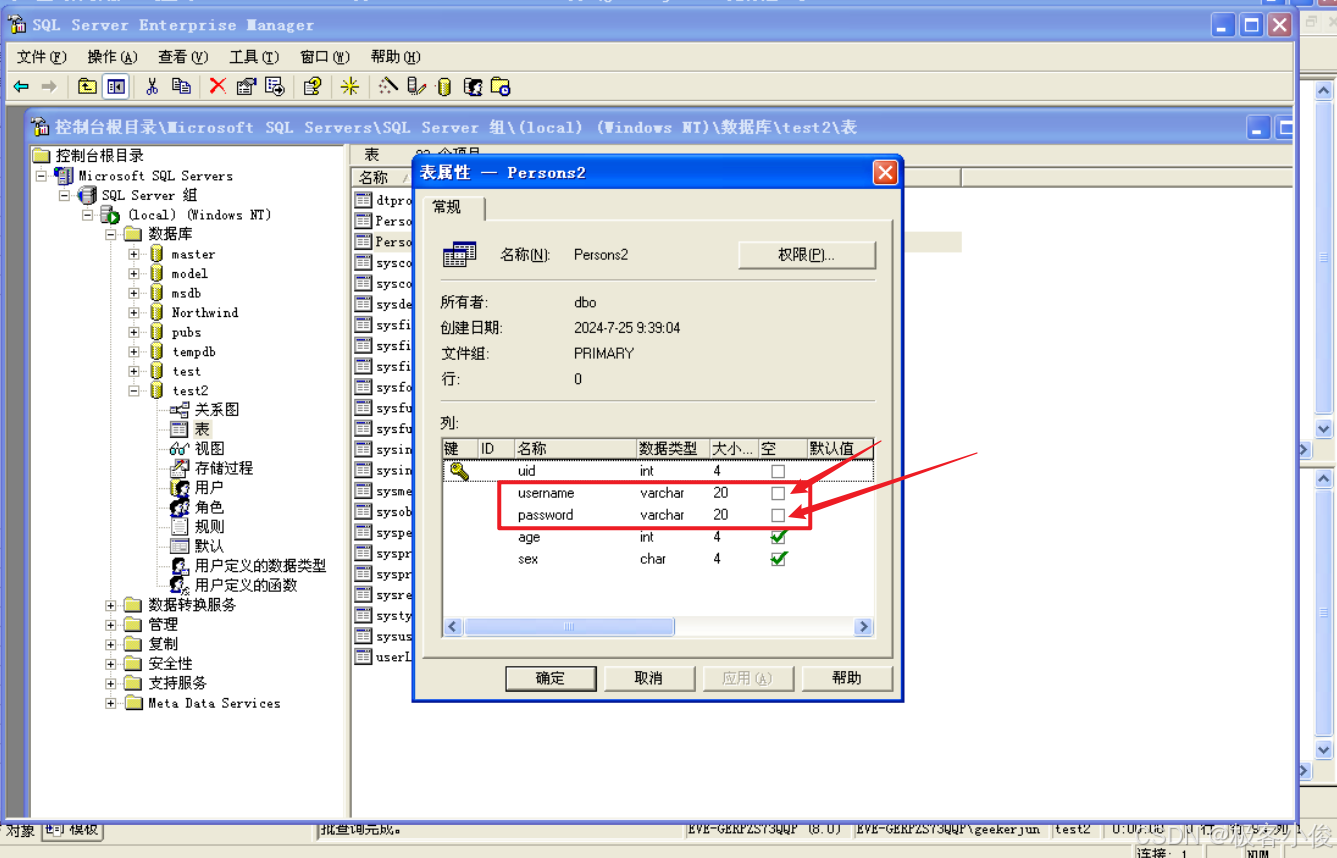
Task: Expand the msdb database node
Action: (x=134, y=293)
